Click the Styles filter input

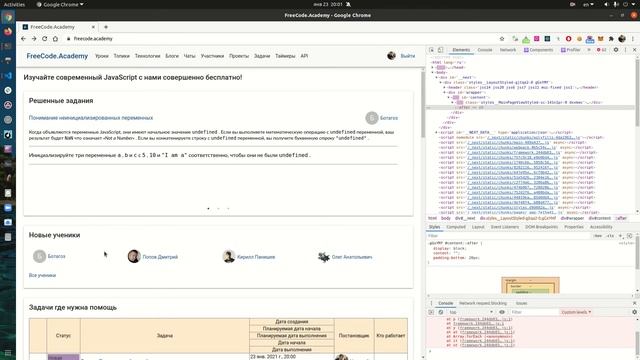click(x=508, y=236)
